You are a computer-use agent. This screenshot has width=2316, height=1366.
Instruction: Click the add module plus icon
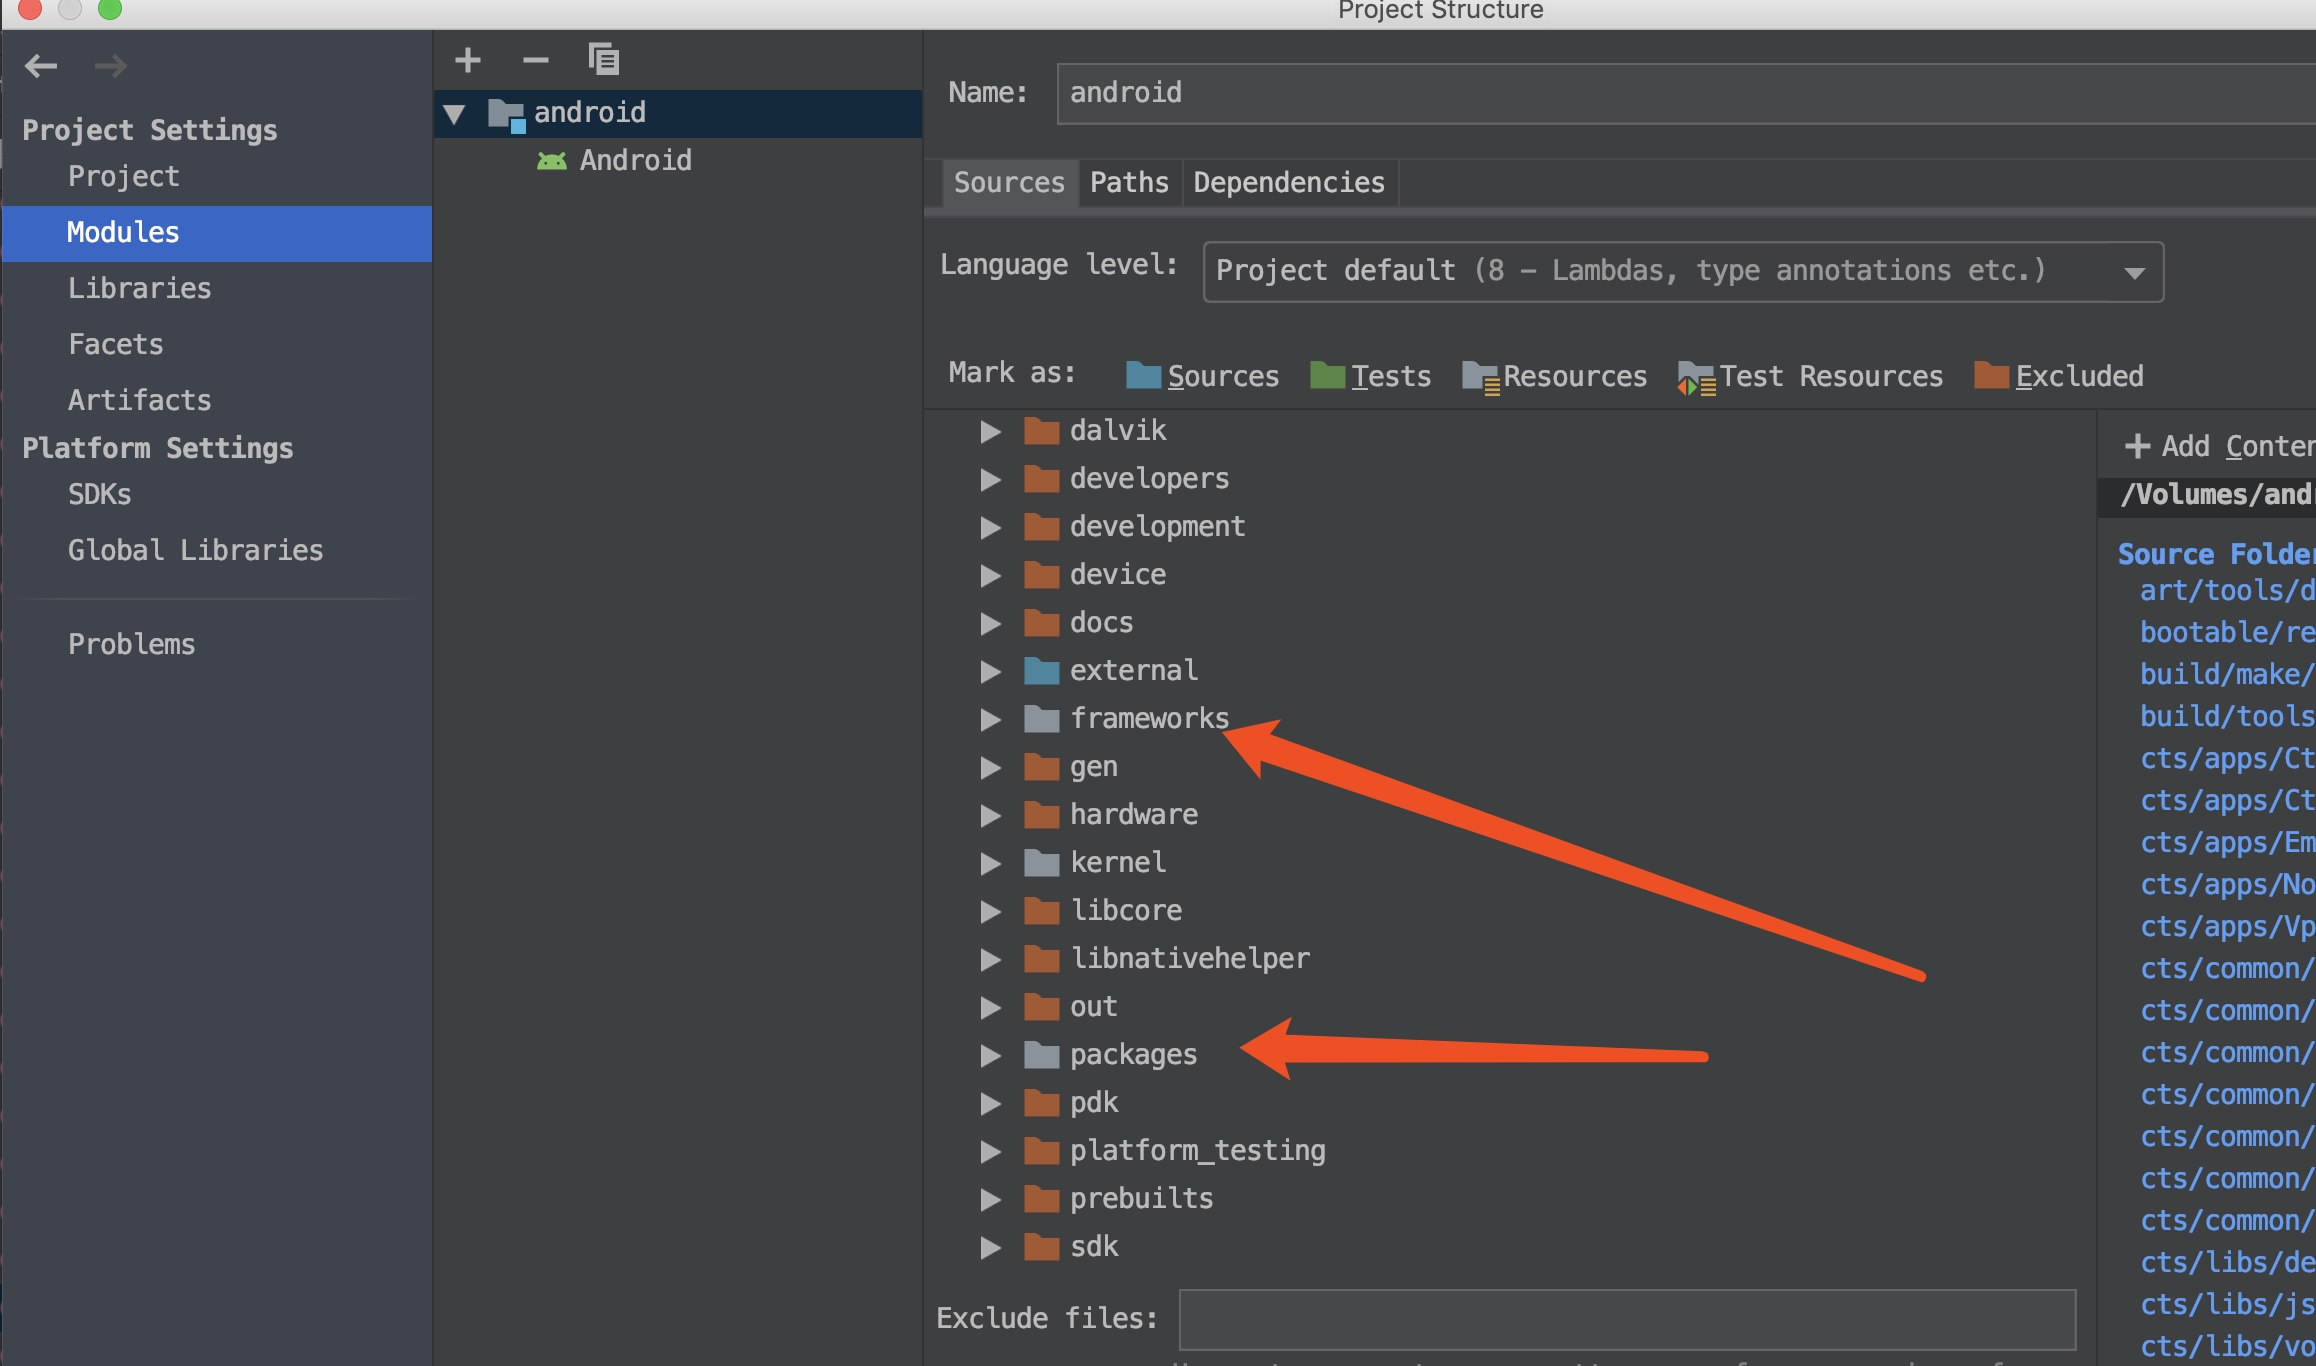[x=468, y=60]
